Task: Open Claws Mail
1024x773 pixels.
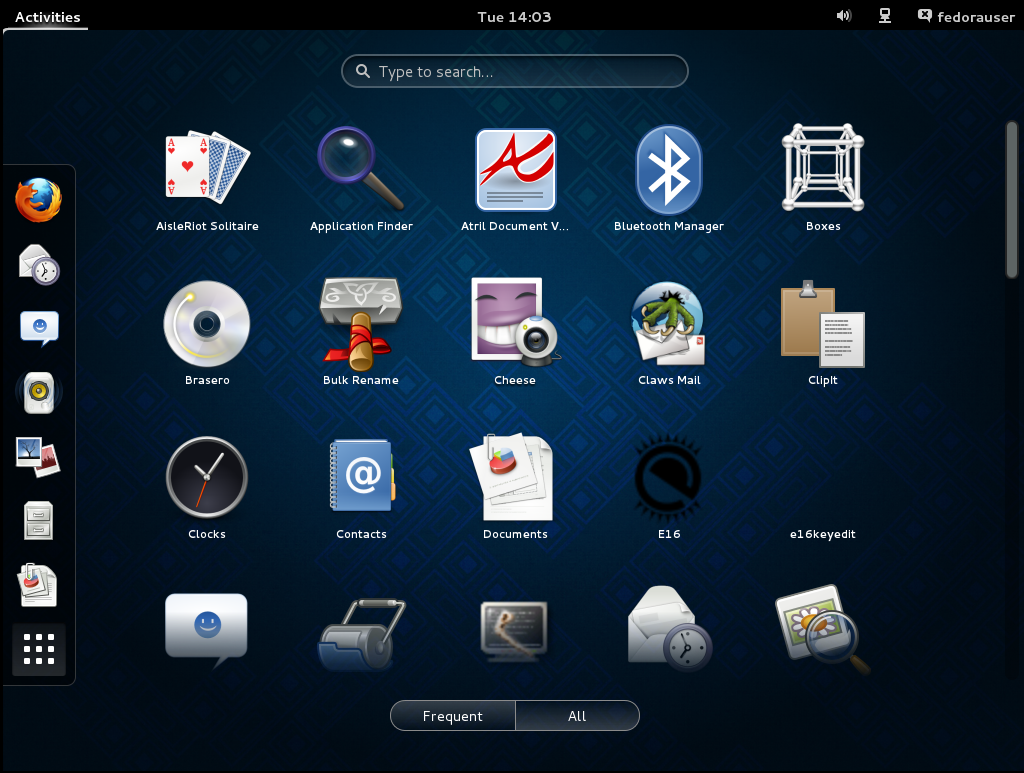Action: pyautogui.click(x=669, y=322)
